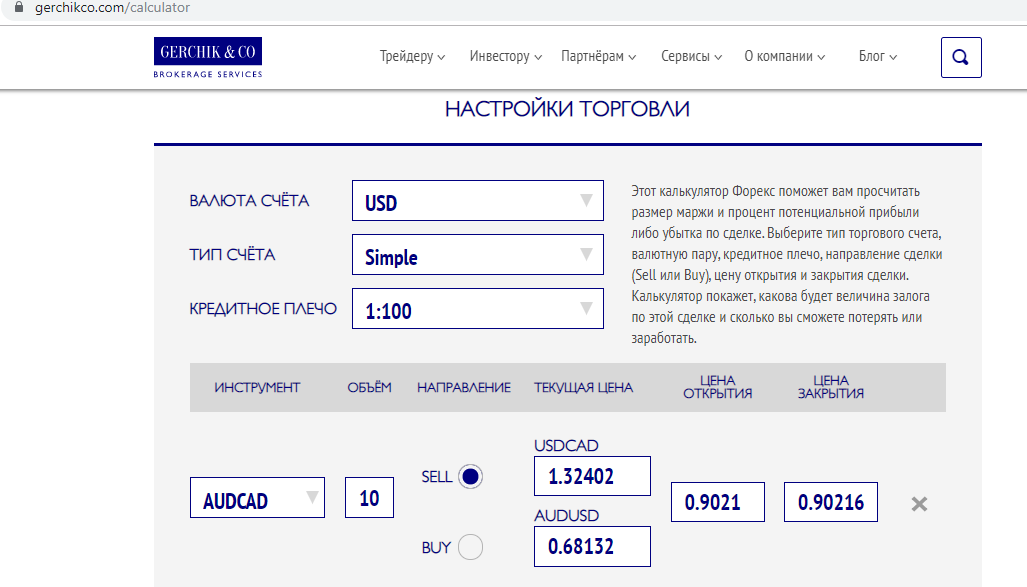Click the closing price field 0.90216
This screenshot has height=587, width=1027.
[830, 502]
